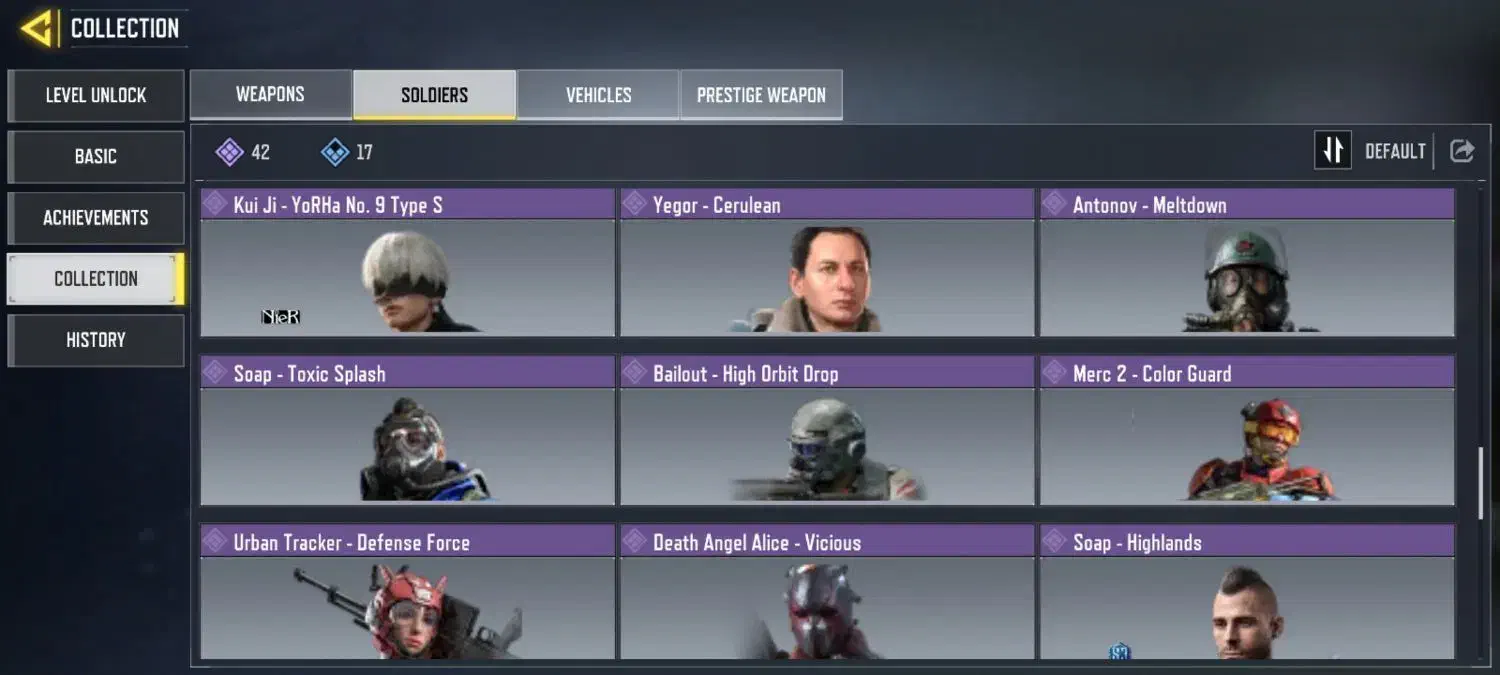
Task: Click the share export icon
Action: [1462, 151]
